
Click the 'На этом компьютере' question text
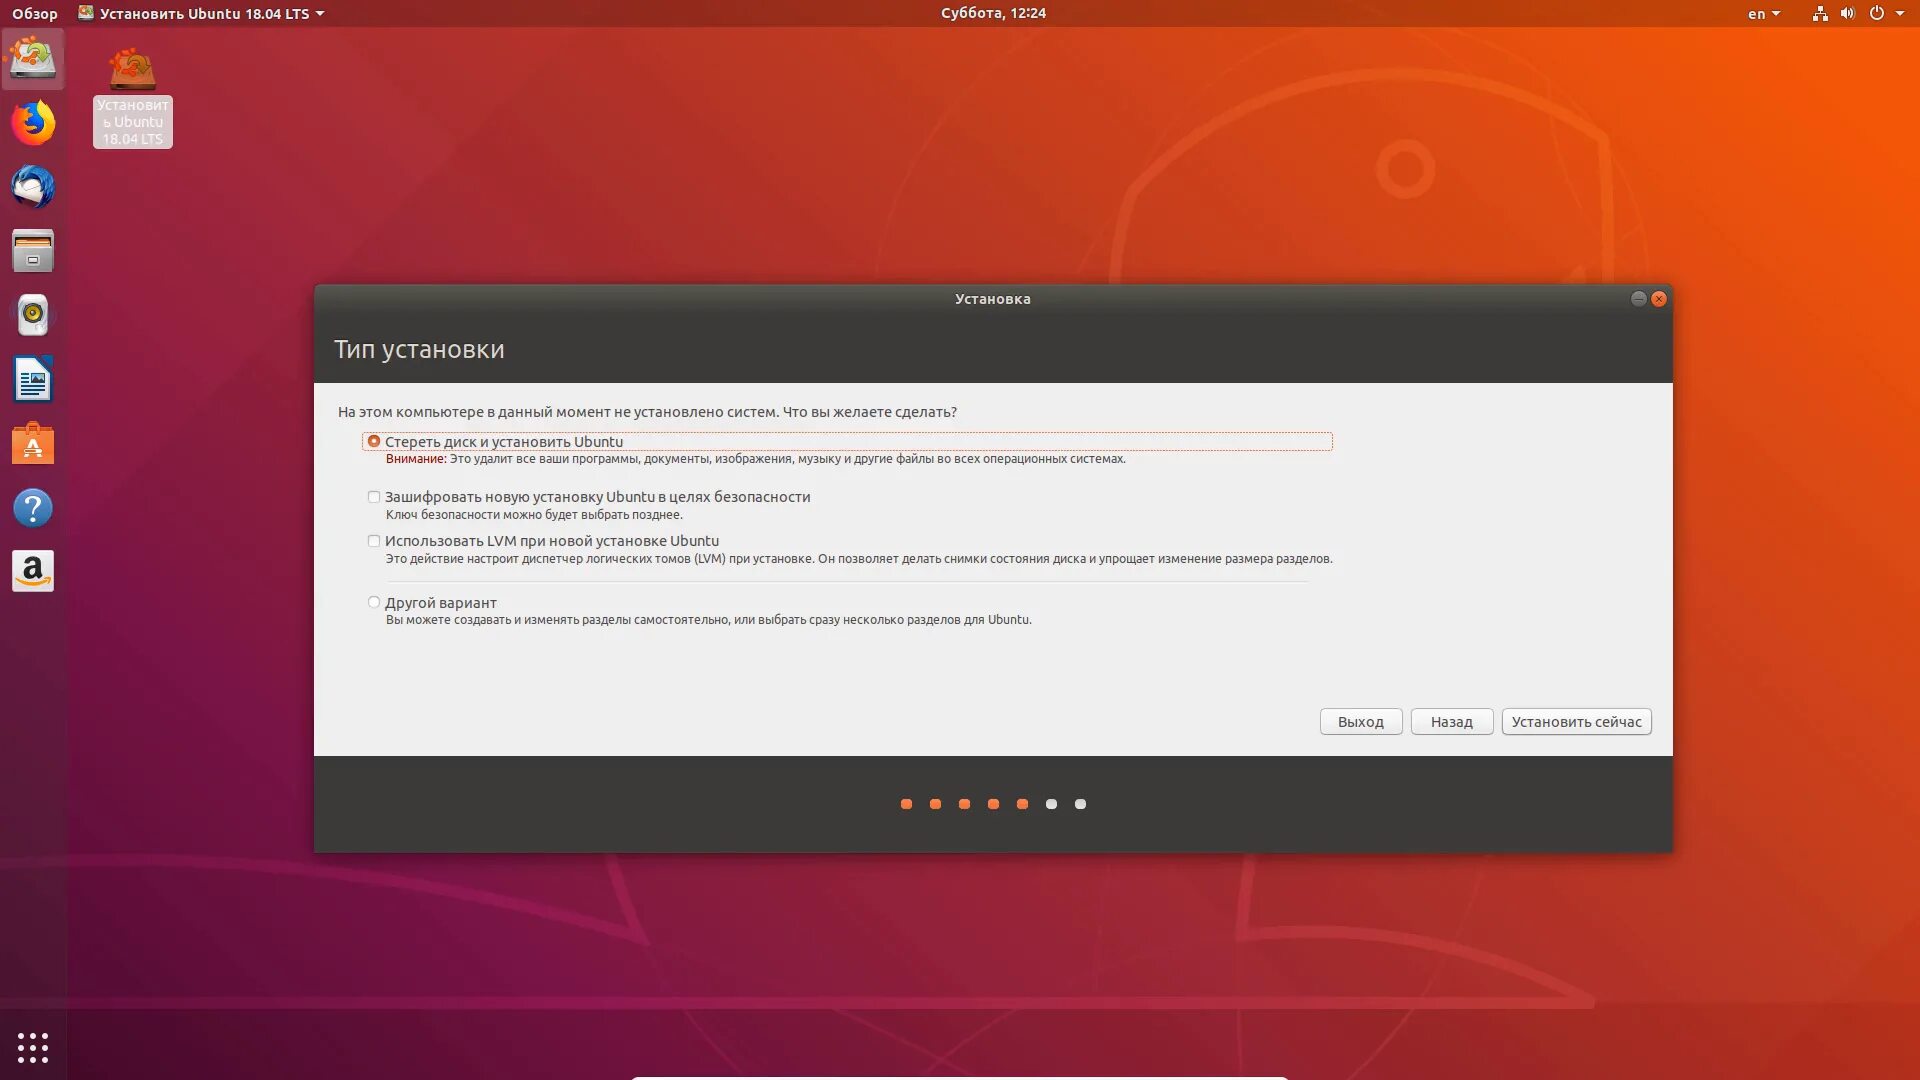pos(647,412)
